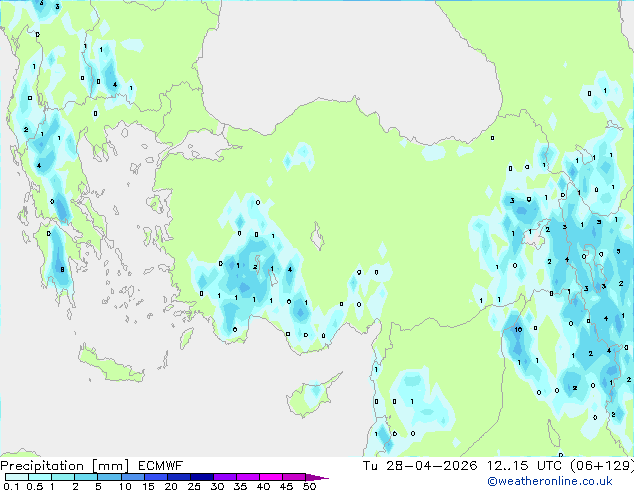Image resolution: width=634 pixels, height=490 pixels.
Task: Pick the 15–20 mm legend swatch
Action: (155, 477)
